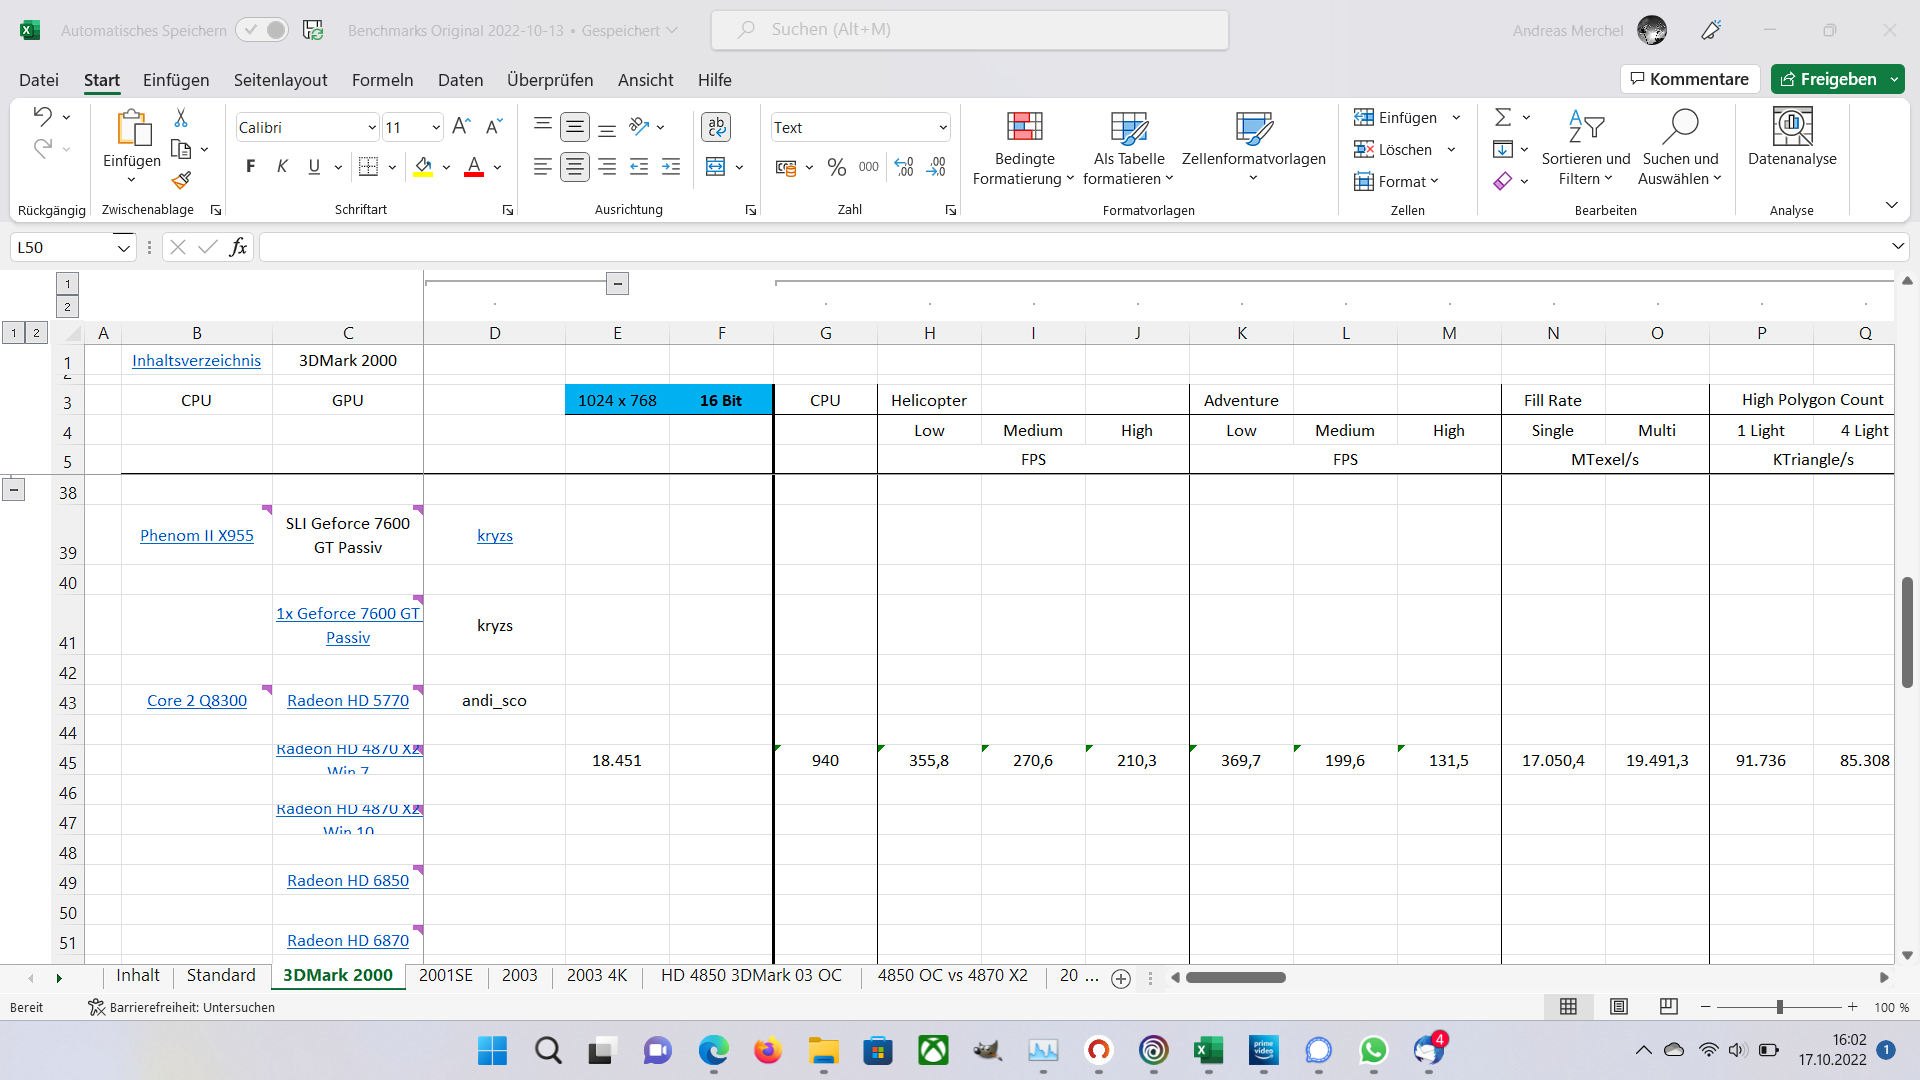This screenshot has width=1920, height=1080.
Task: Switch to the 2001SE sheet tab
Action: pos(446,975)
